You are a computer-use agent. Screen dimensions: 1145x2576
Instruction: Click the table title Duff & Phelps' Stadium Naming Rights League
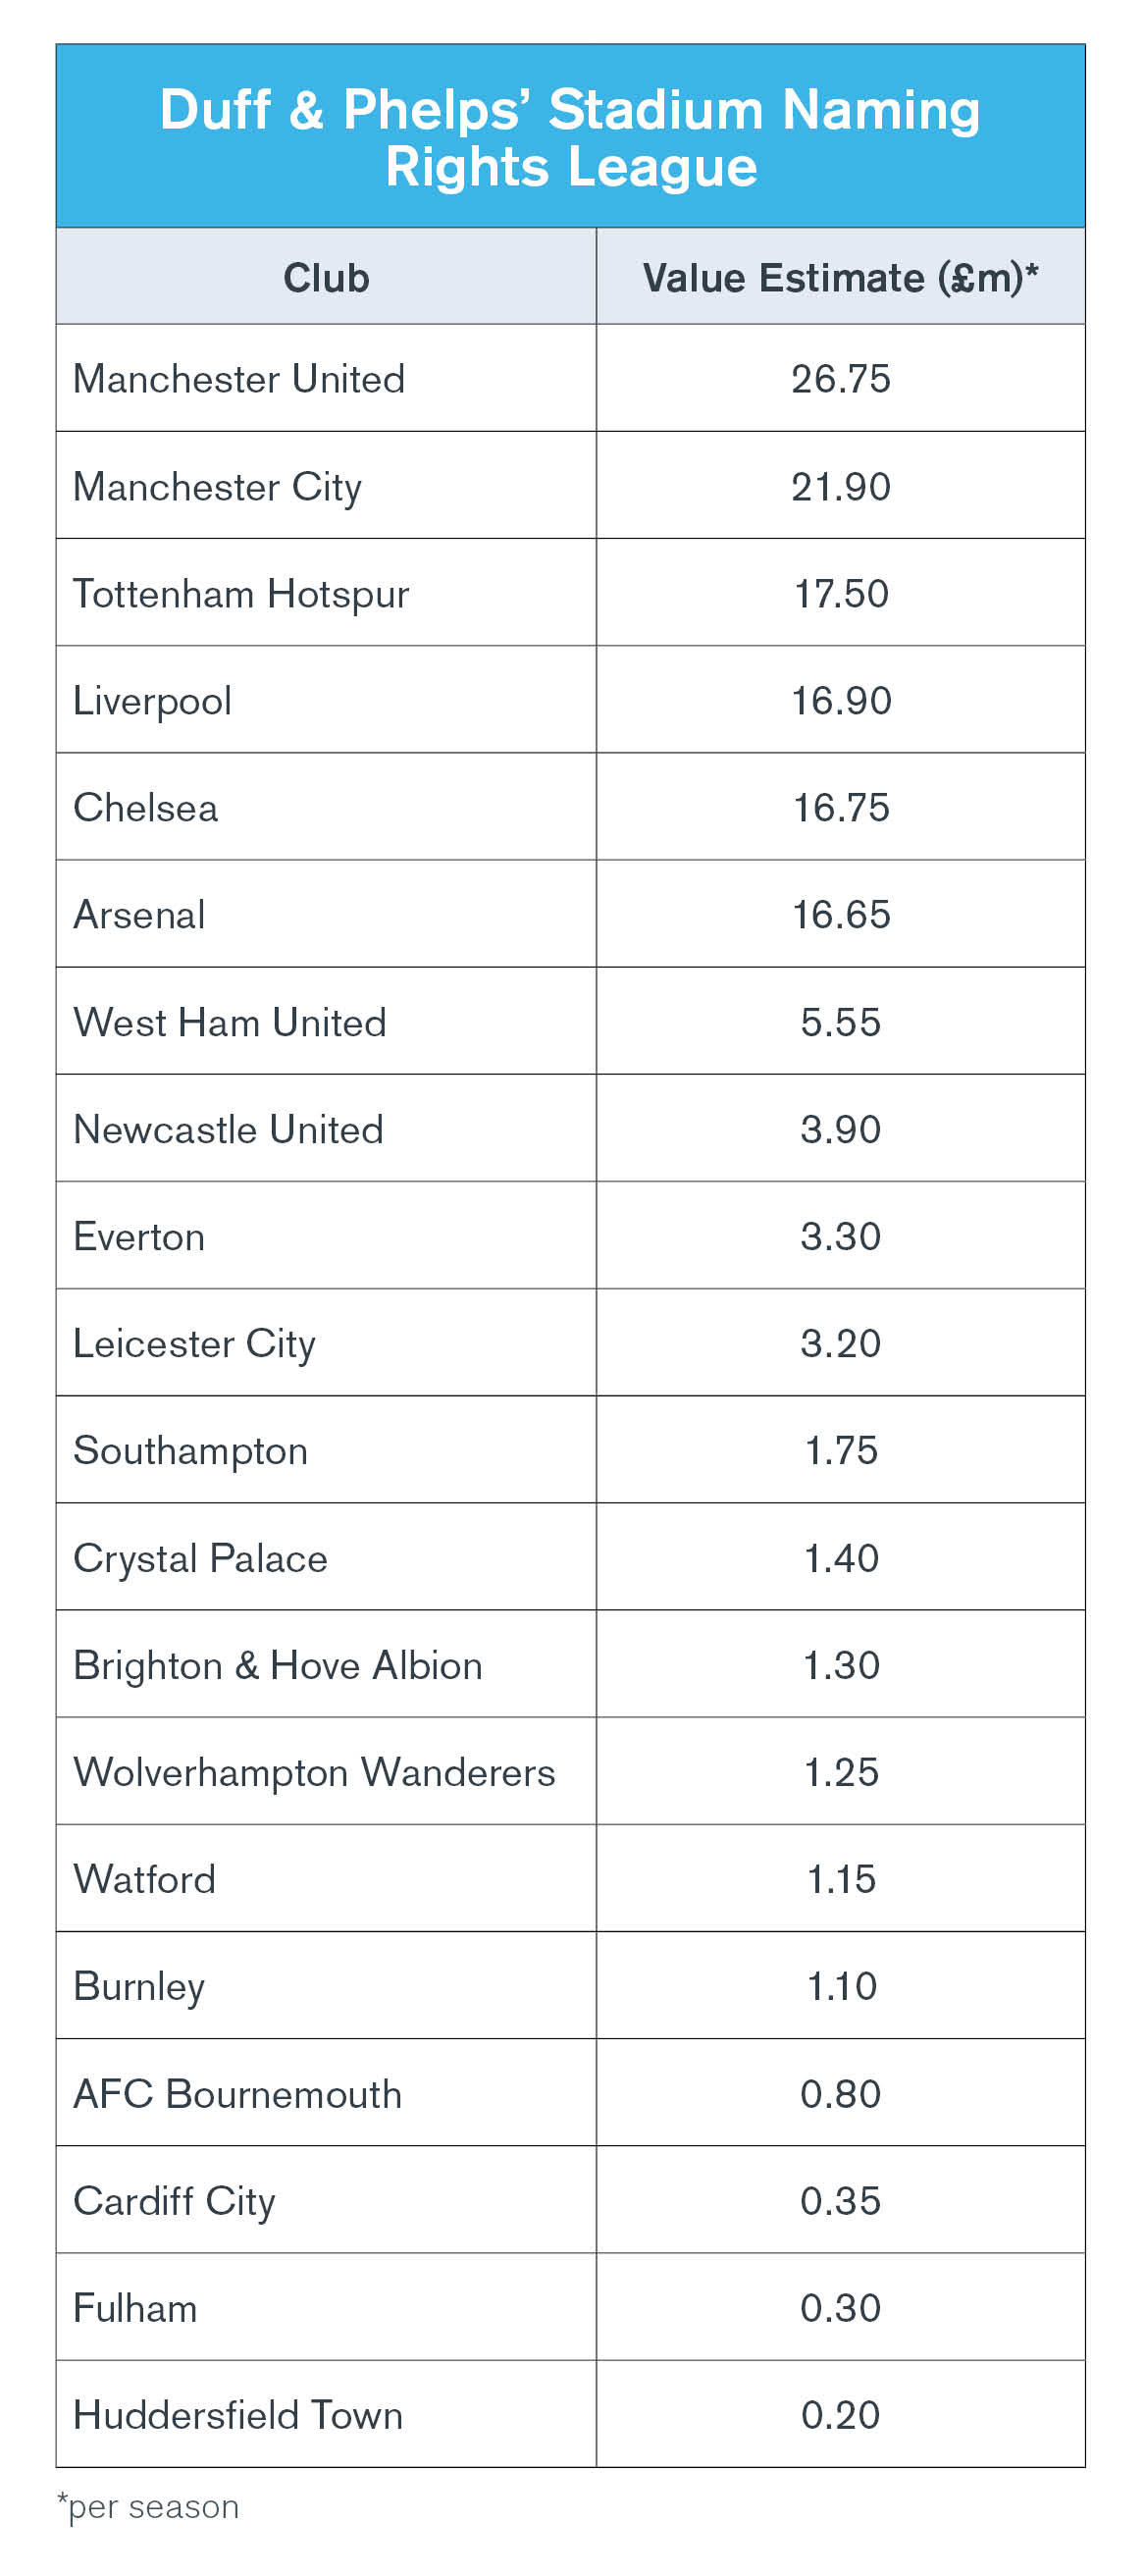(570, 138)
